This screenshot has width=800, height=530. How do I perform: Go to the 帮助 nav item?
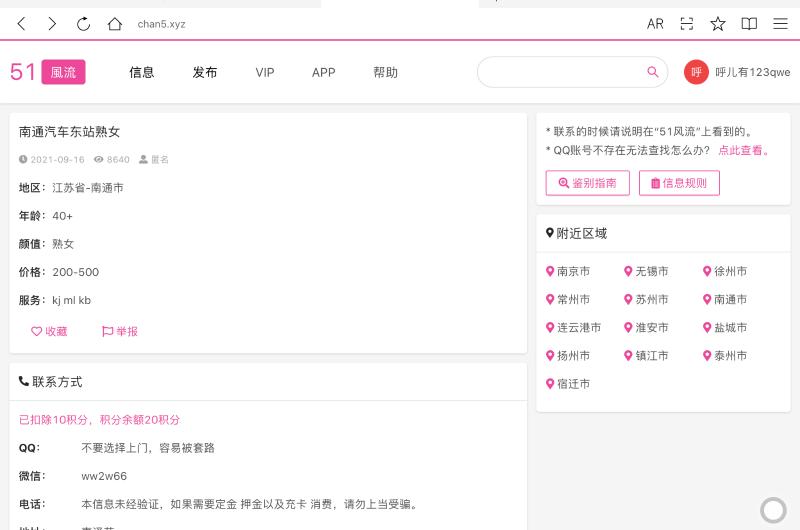coord(385,72)
